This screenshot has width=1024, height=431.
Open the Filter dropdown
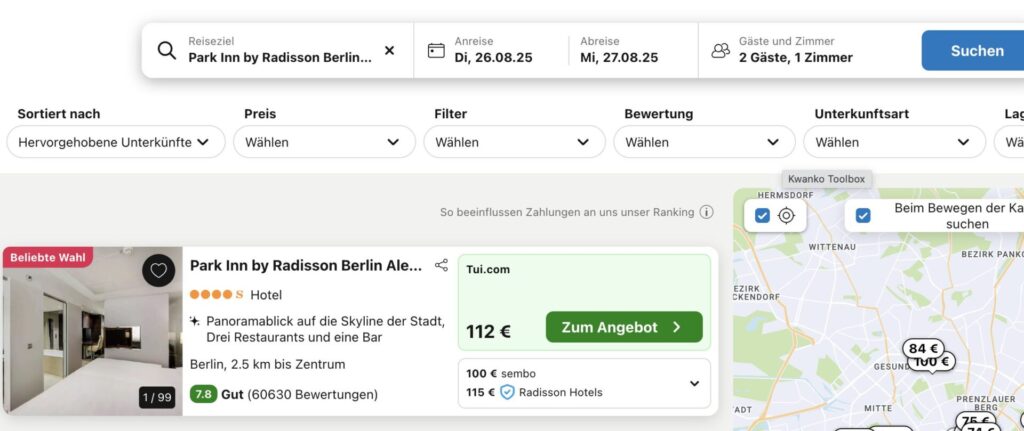(x=515, y=142)
